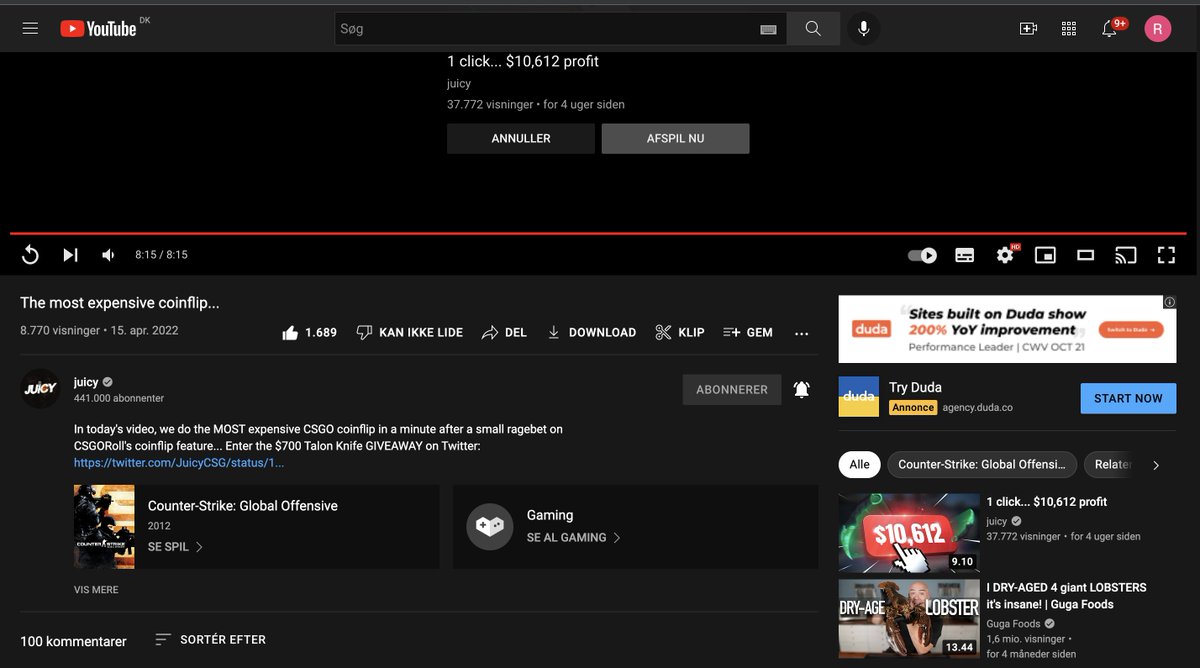Download the video

click(x=591, y=332)
